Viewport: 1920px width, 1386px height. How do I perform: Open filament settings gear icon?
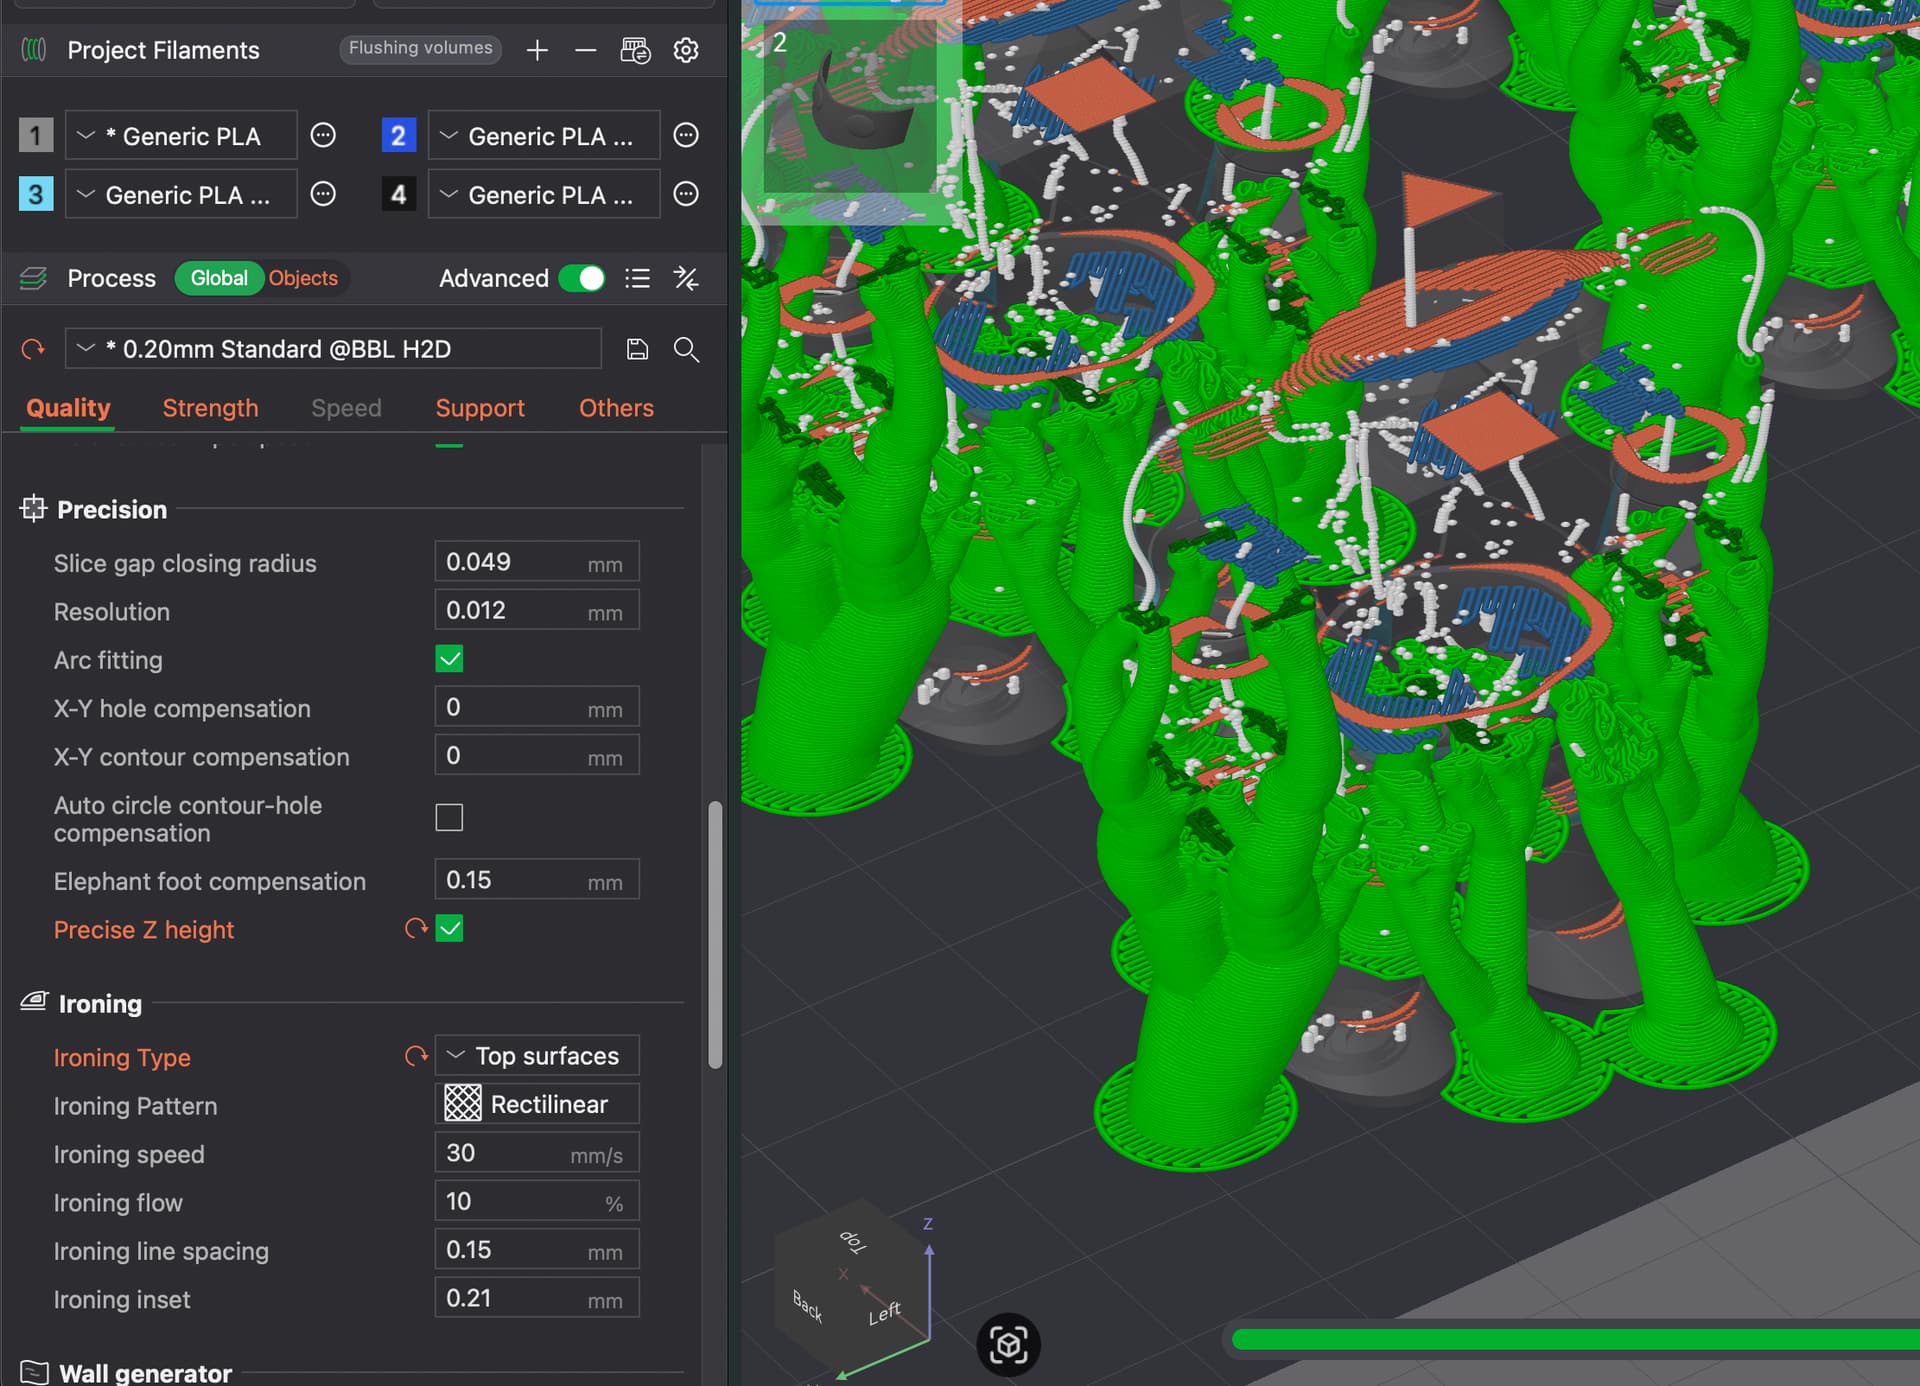(686, 50)
